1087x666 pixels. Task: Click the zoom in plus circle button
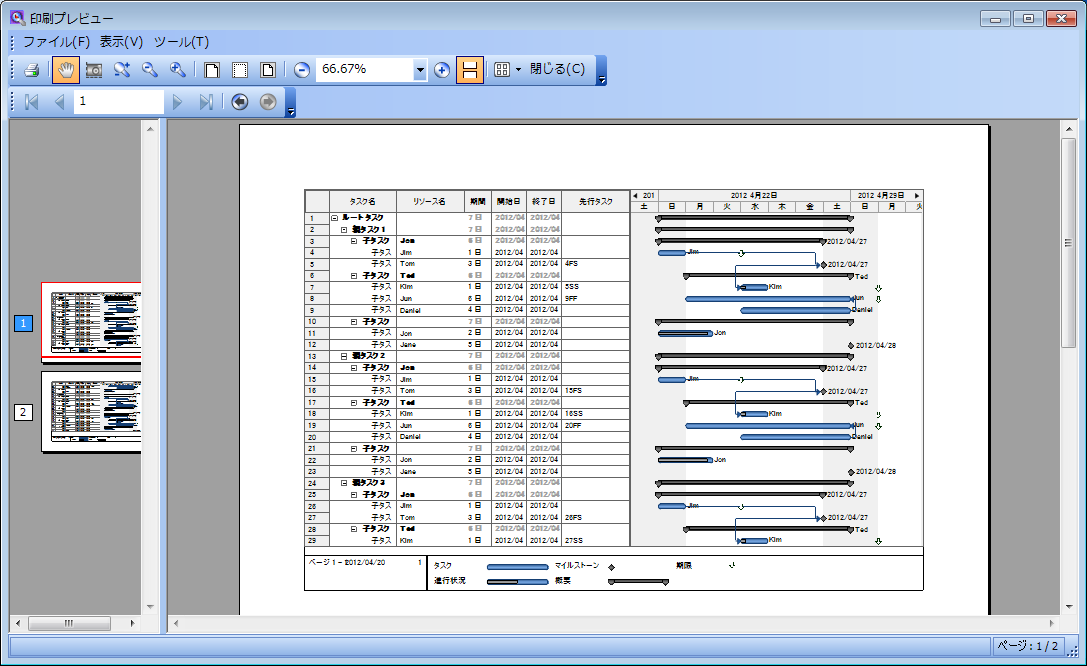[442, 70]
